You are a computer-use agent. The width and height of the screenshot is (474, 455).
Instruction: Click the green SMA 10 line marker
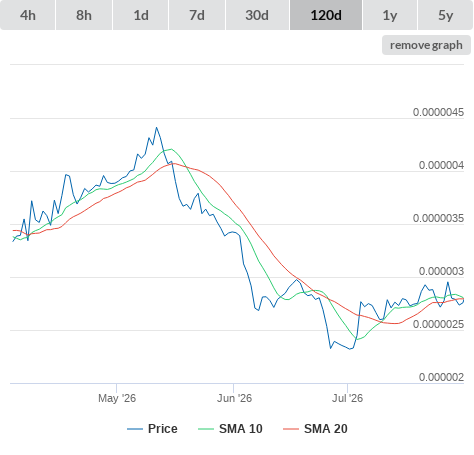[x=206, y=429]
